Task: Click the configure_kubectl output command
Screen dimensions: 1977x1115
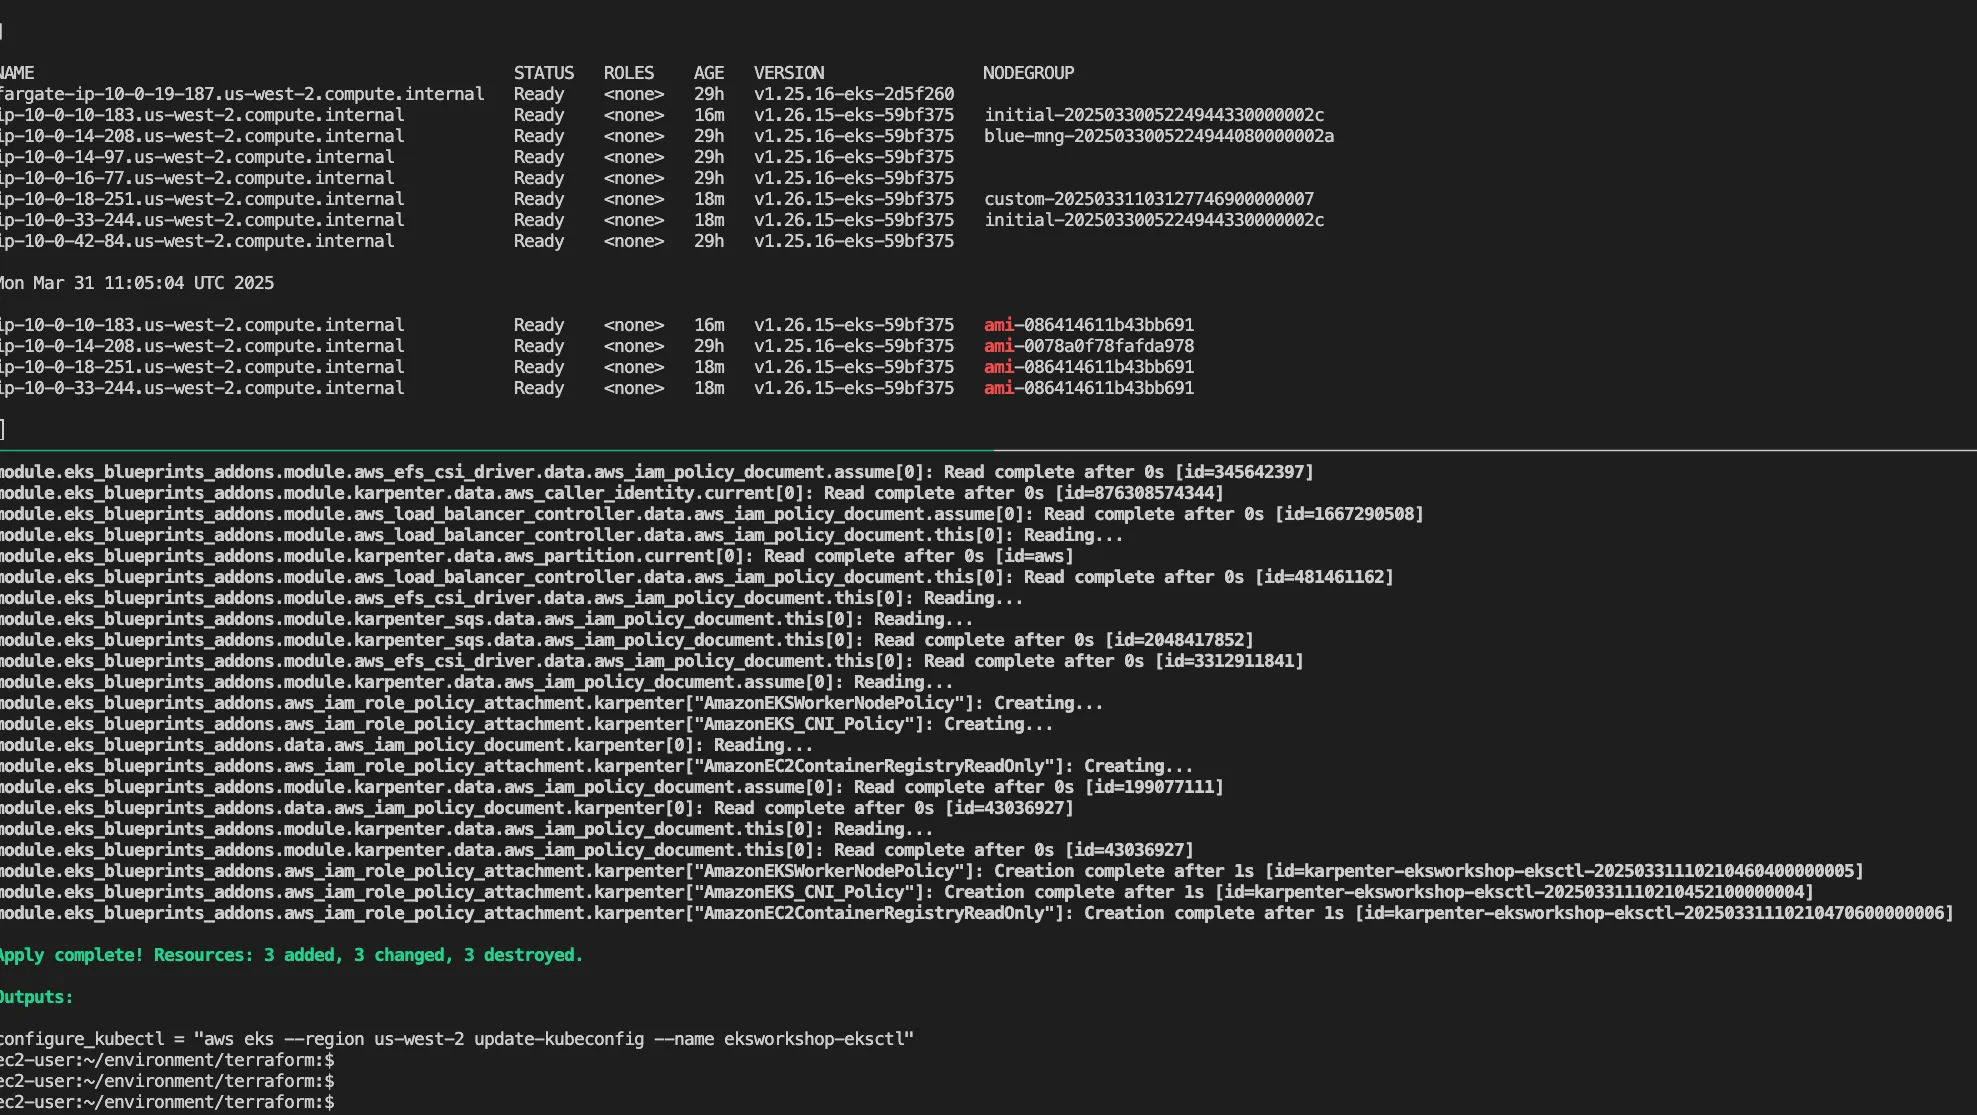Action: (457, 1039)
